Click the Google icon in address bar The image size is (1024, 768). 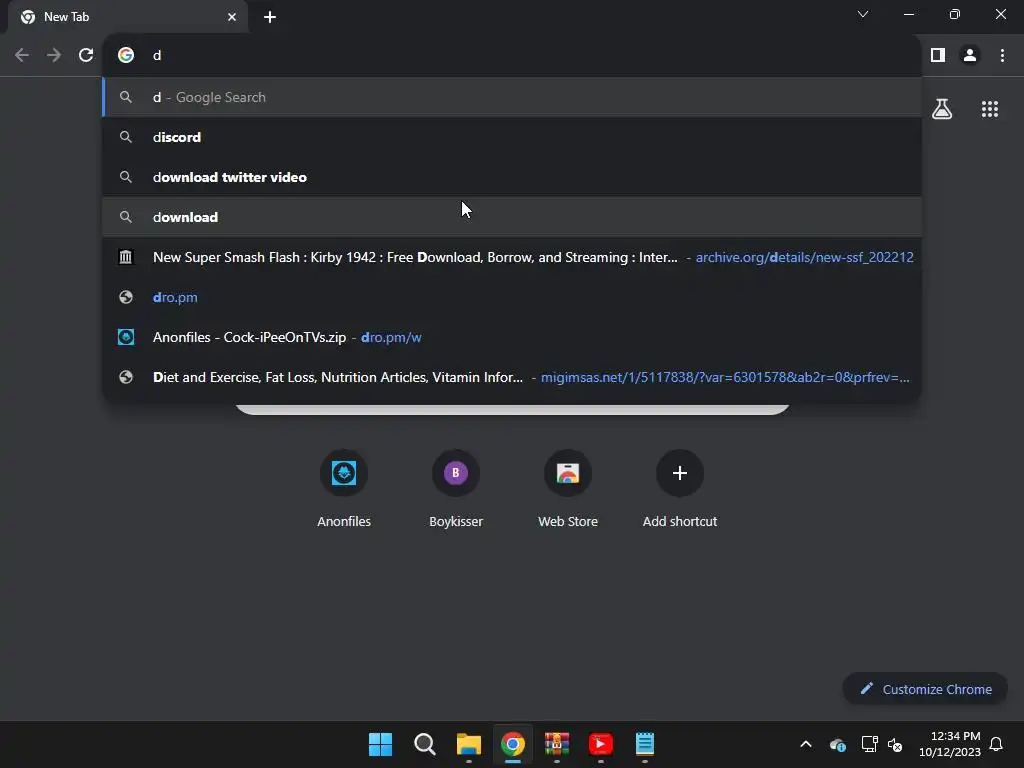pos(126,55)
